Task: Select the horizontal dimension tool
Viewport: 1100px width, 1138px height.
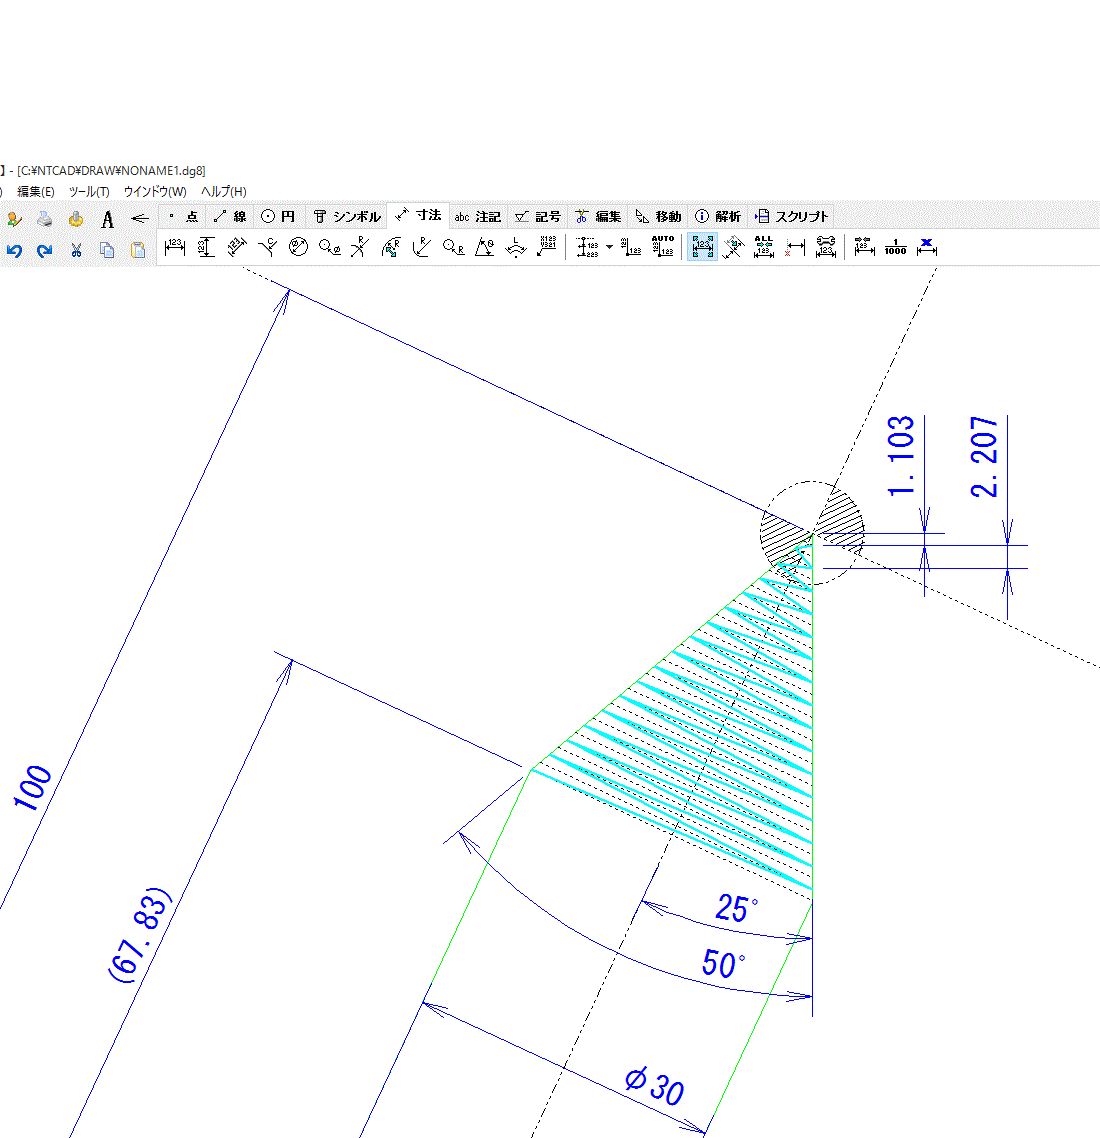Action: point(175,248)
